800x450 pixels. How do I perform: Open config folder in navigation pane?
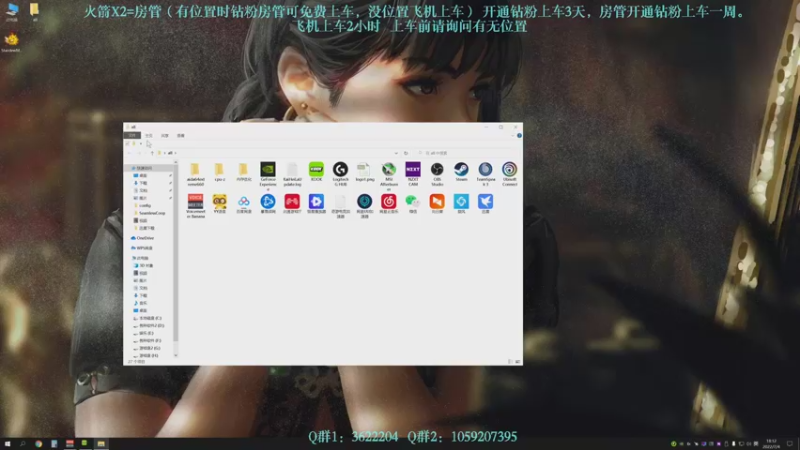pos(143,205)
